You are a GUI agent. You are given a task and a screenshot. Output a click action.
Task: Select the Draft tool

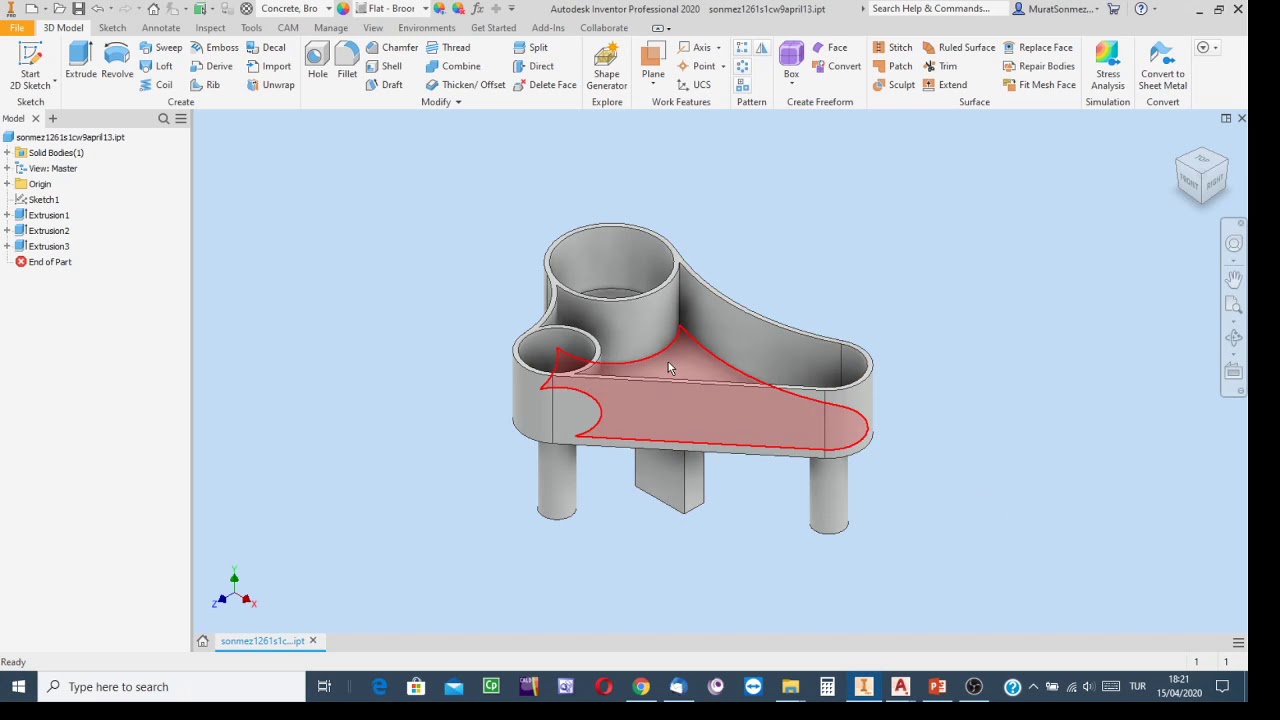pos(384,85)
